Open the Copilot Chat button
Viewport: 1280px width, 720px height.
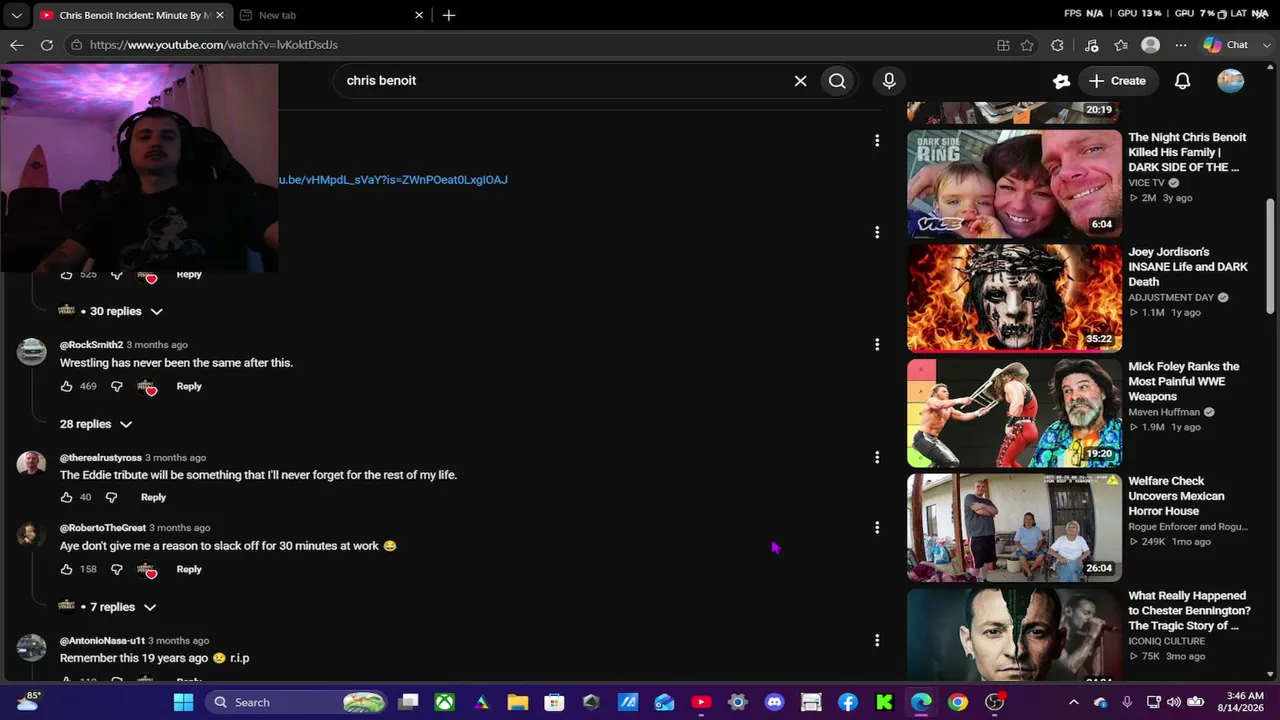(x=1226, y=45)
